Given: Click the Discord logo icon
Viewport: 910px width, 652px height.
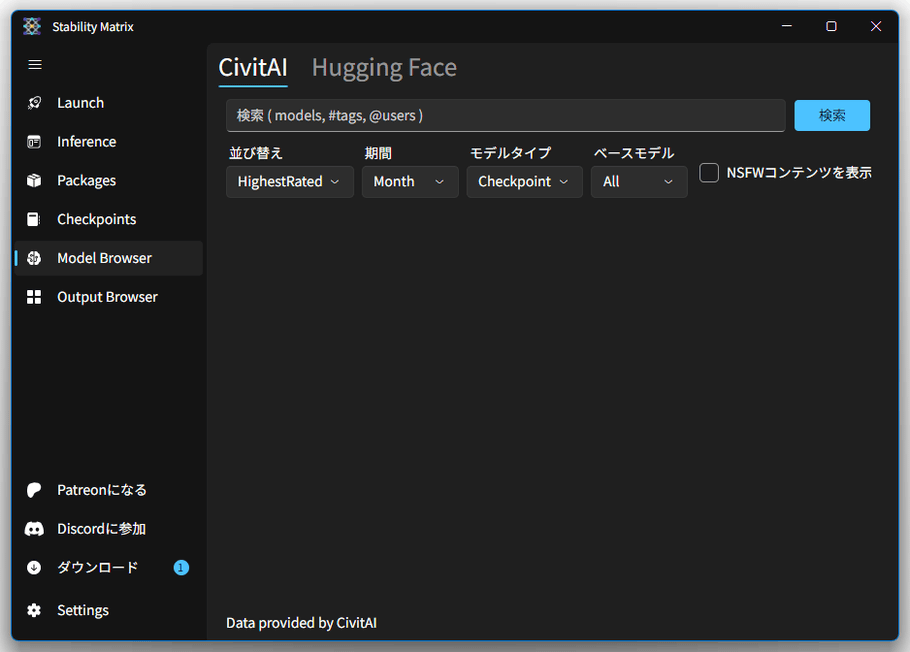Looking at the screenshot, I should click(x=34, y=529).
